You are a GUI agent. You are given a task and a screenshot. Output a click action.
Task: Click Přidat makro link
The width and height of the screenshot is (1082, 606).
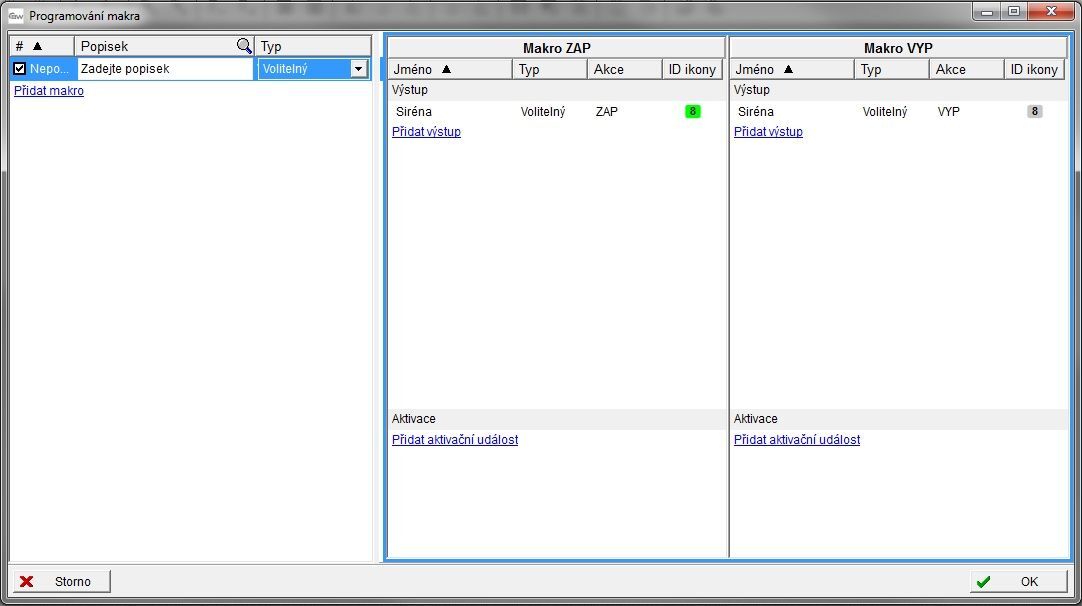[49, 91]
